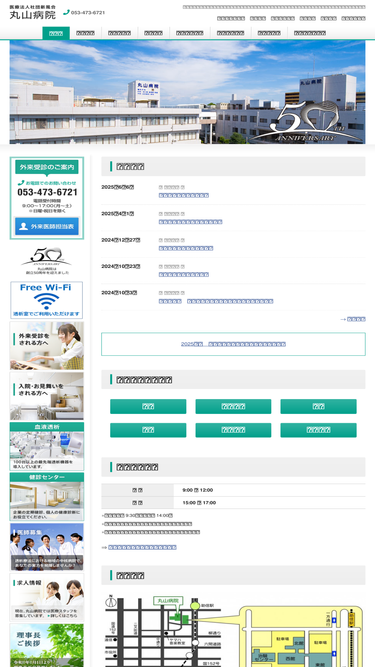The image size is (375, 667).
Task: Open the news link dated 2024 October 3
Action: coord(216,301)
